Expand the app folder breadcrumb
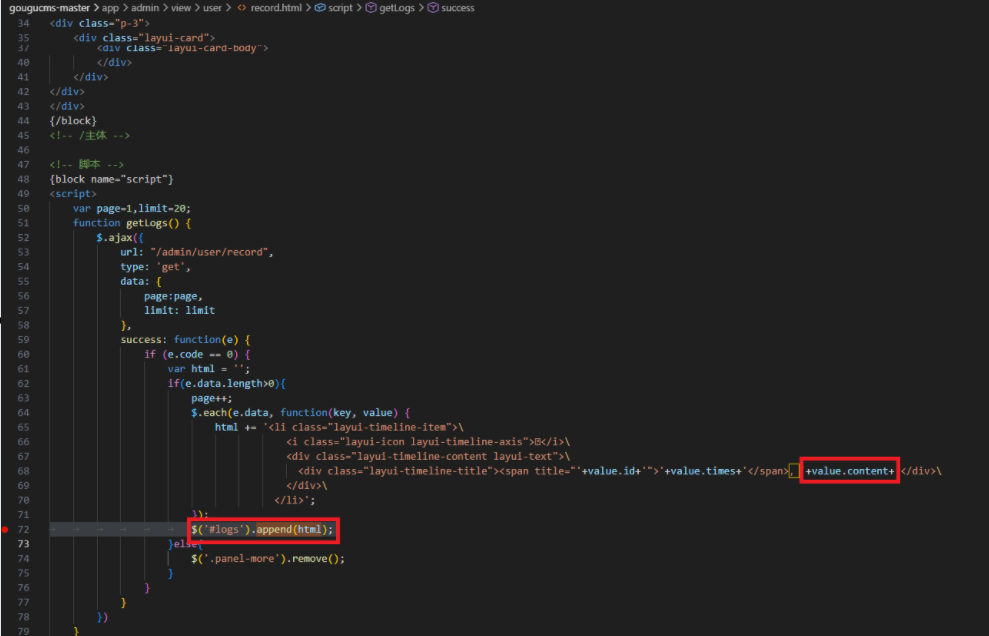 click(110, 8)
